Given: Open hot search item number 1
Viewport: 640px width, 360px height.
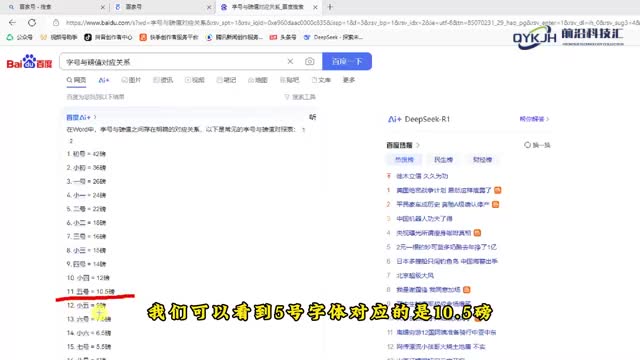Looking at the screenshot, I should click(x=444, y=190).
